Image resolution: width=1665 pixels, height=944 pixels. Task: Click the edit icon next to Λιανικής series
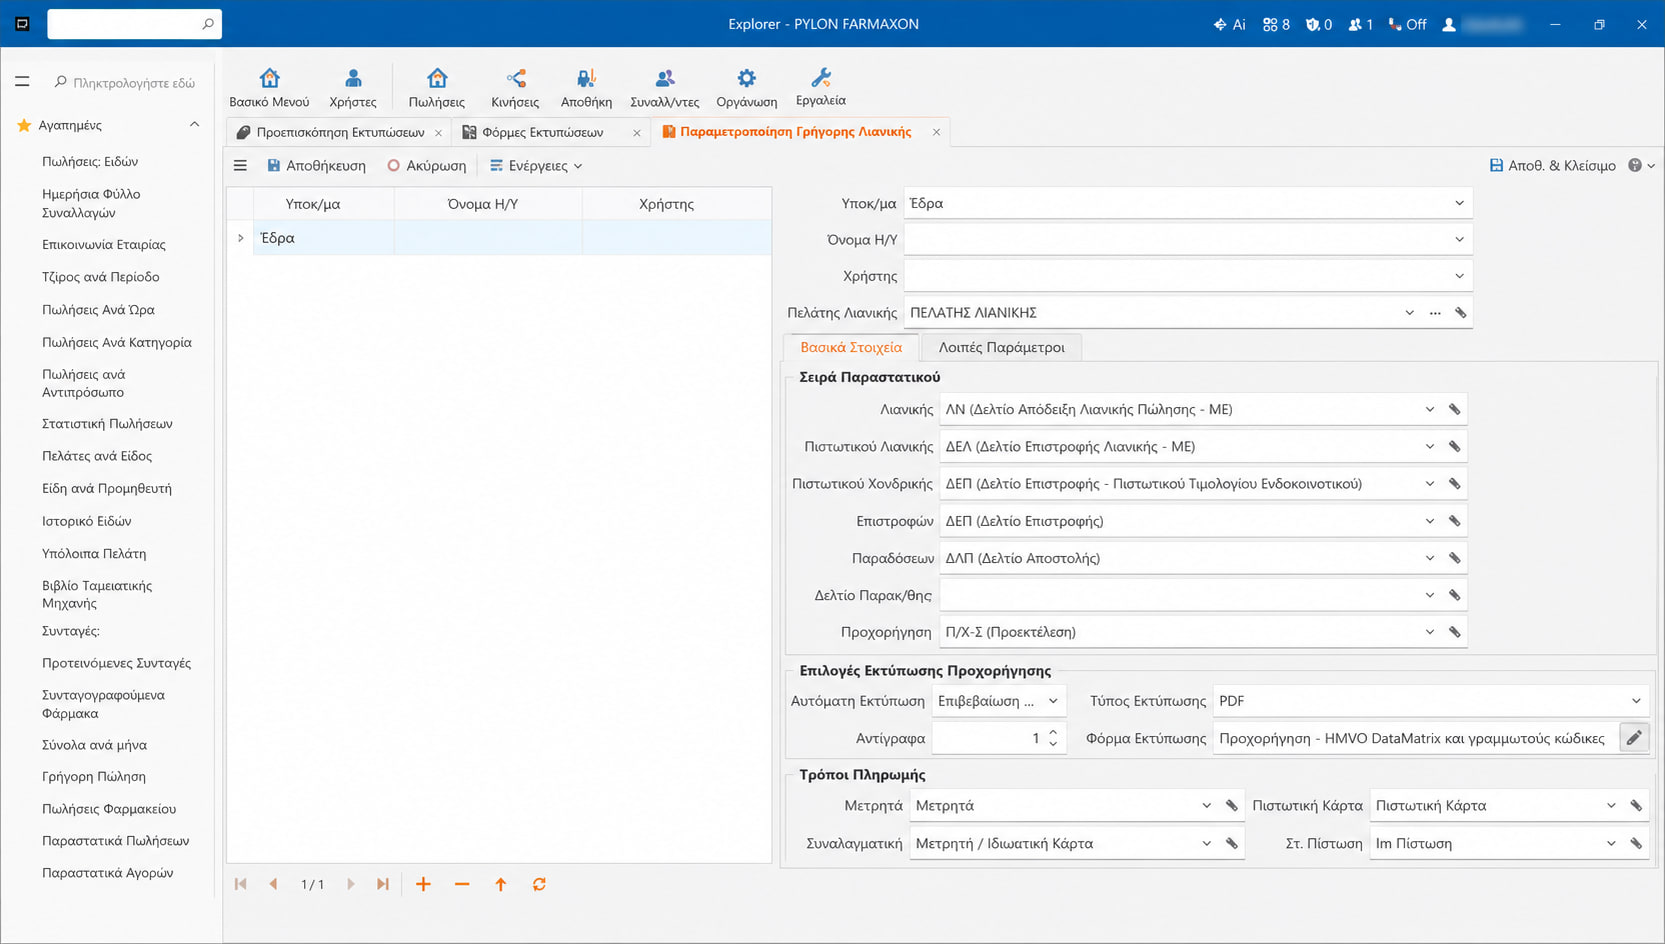pos(1455,410)
